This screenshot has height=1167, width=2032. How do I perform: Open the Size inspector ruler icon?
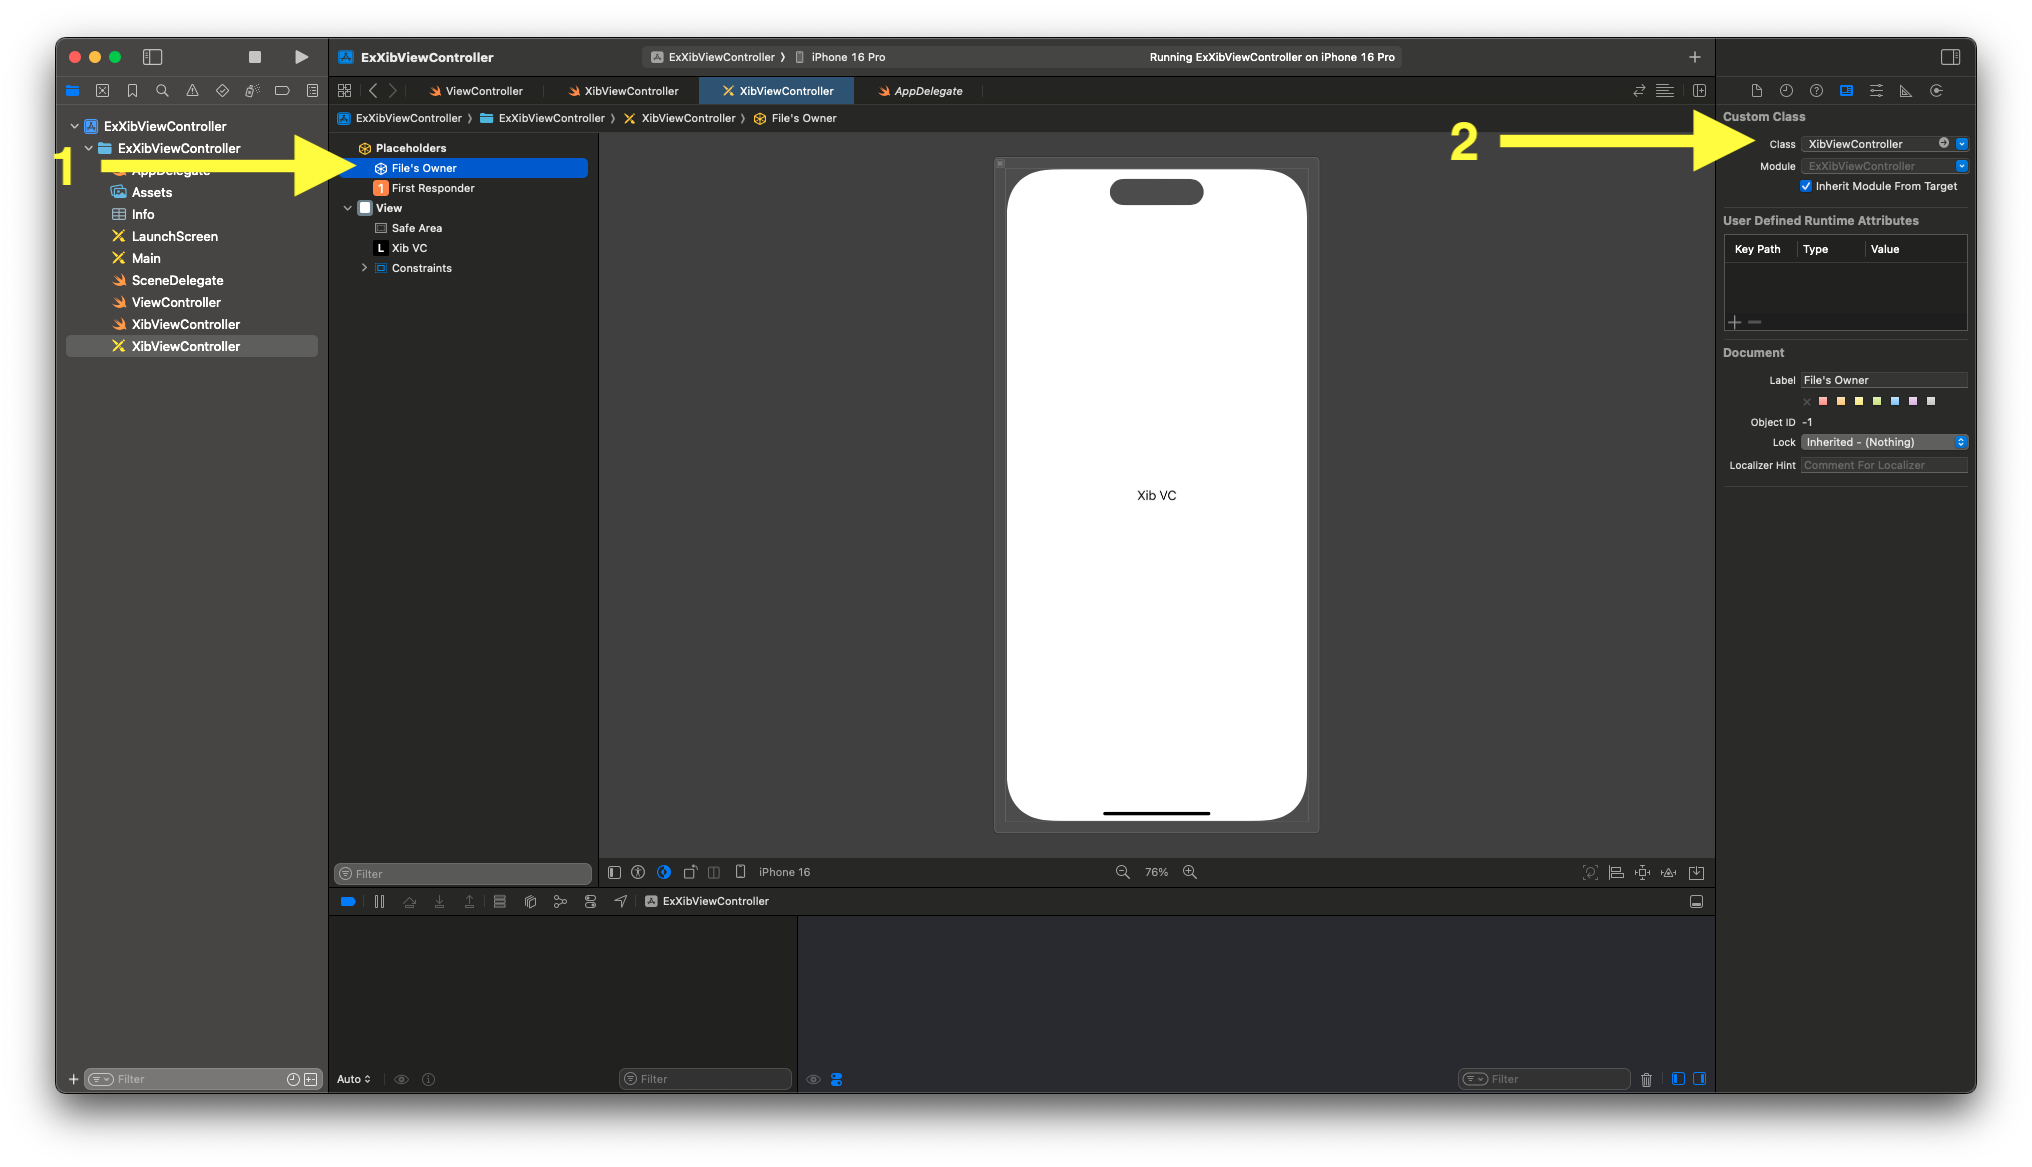coord(1906,91)
